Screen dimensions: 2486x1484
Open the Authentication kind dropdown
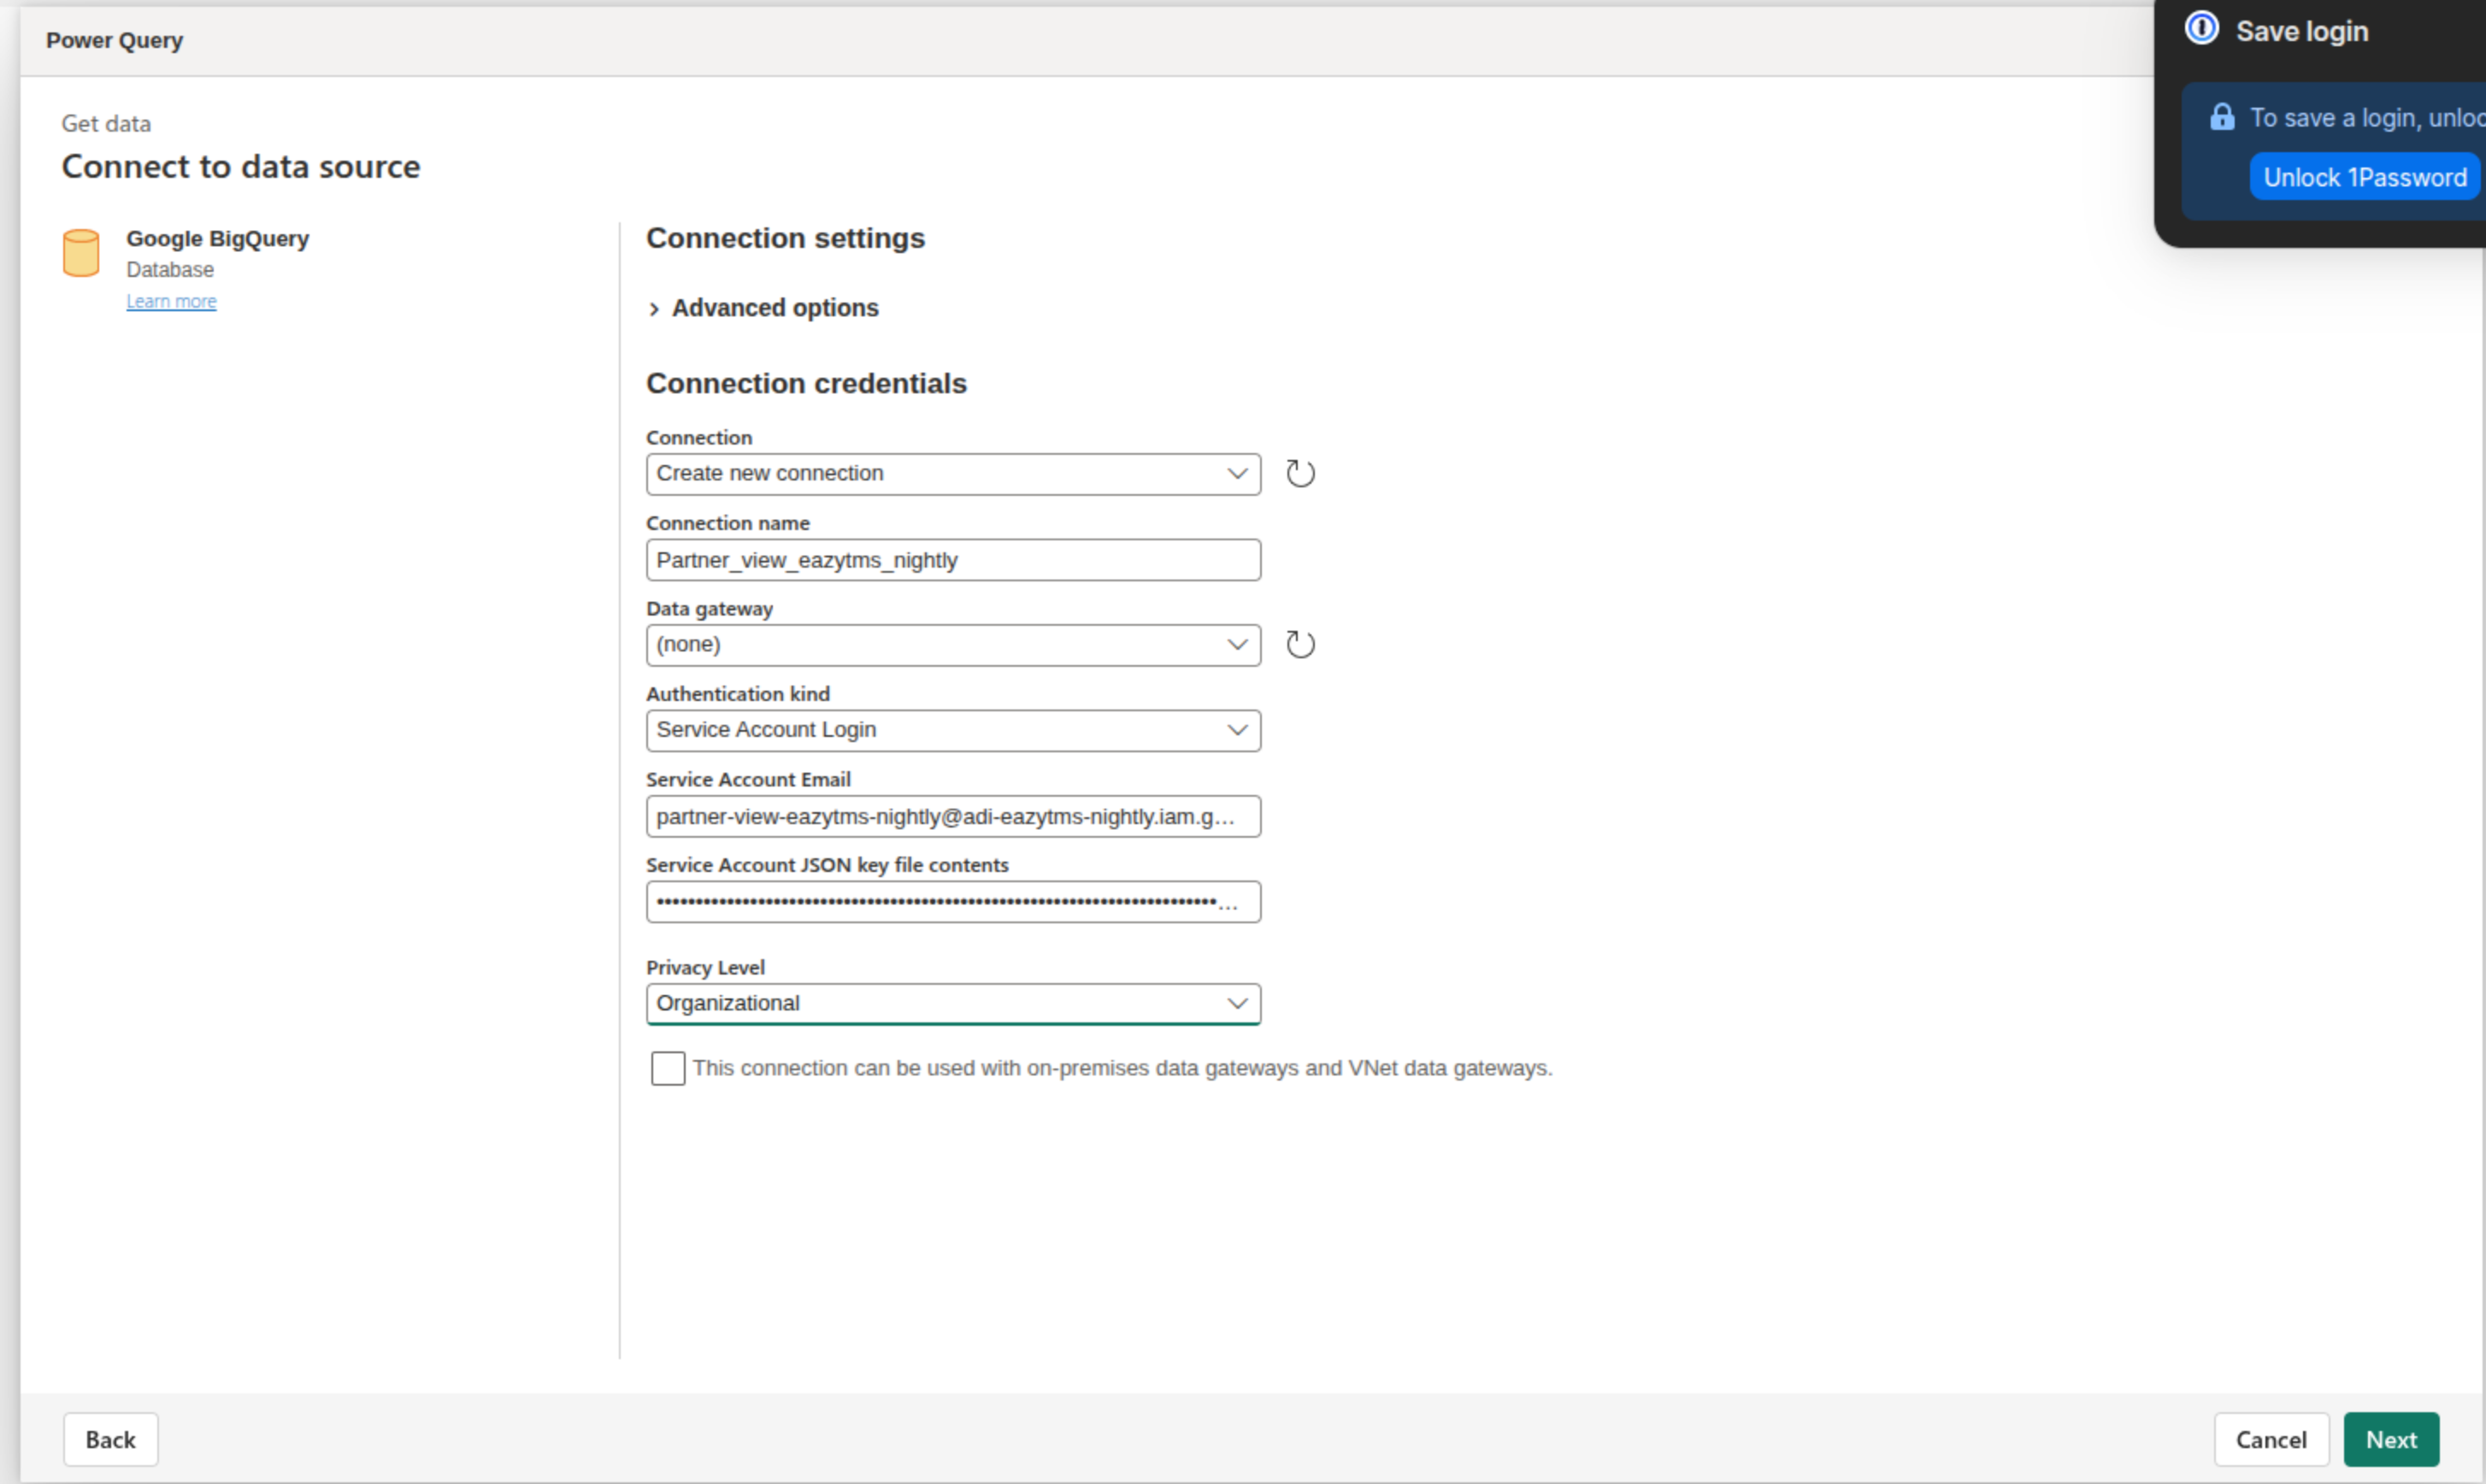coord(953,730)
